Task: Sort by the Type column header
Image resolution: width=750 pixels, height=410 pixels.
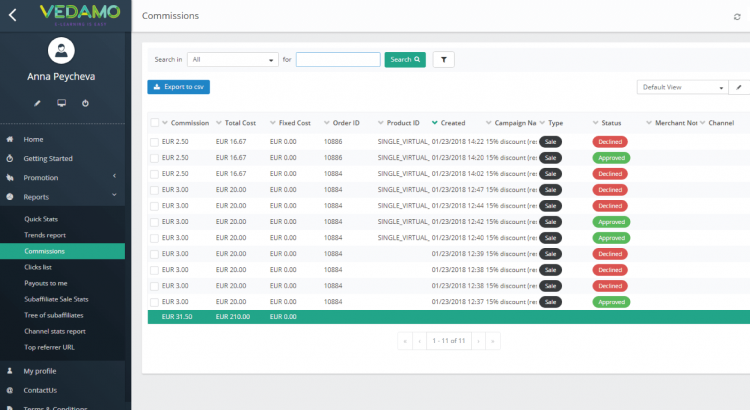Action: coord(555,123)
